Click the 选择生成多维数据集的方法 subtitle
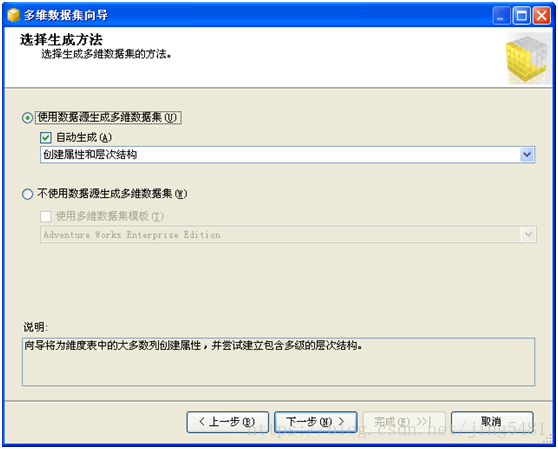Image resolution: width=558 pixels, height=449 pixels. [106, 54]
